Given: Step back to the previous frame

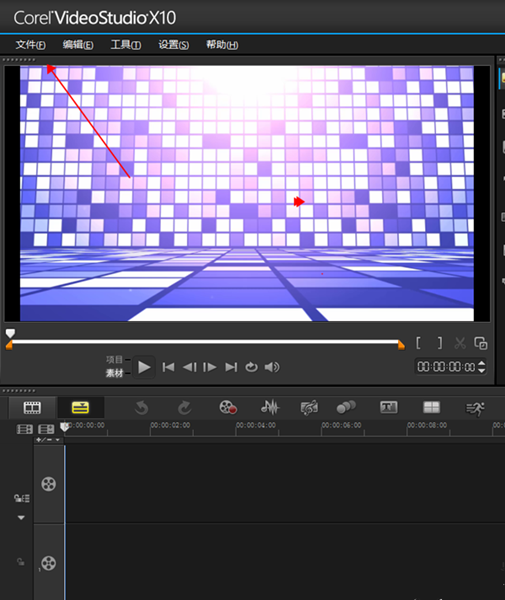Looking at the screenshot, I should [x=189, y=367].
